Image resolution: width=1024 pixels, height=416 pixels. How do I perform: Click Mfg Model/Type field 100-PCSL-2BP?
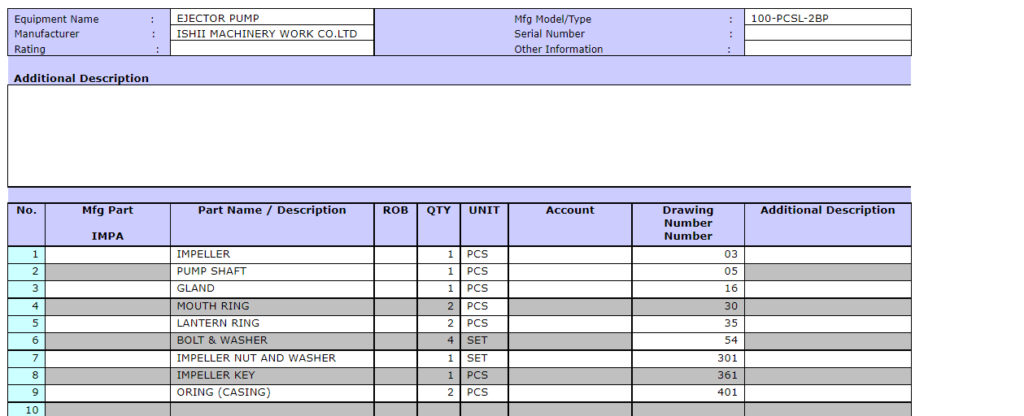[x=827, y=18]
